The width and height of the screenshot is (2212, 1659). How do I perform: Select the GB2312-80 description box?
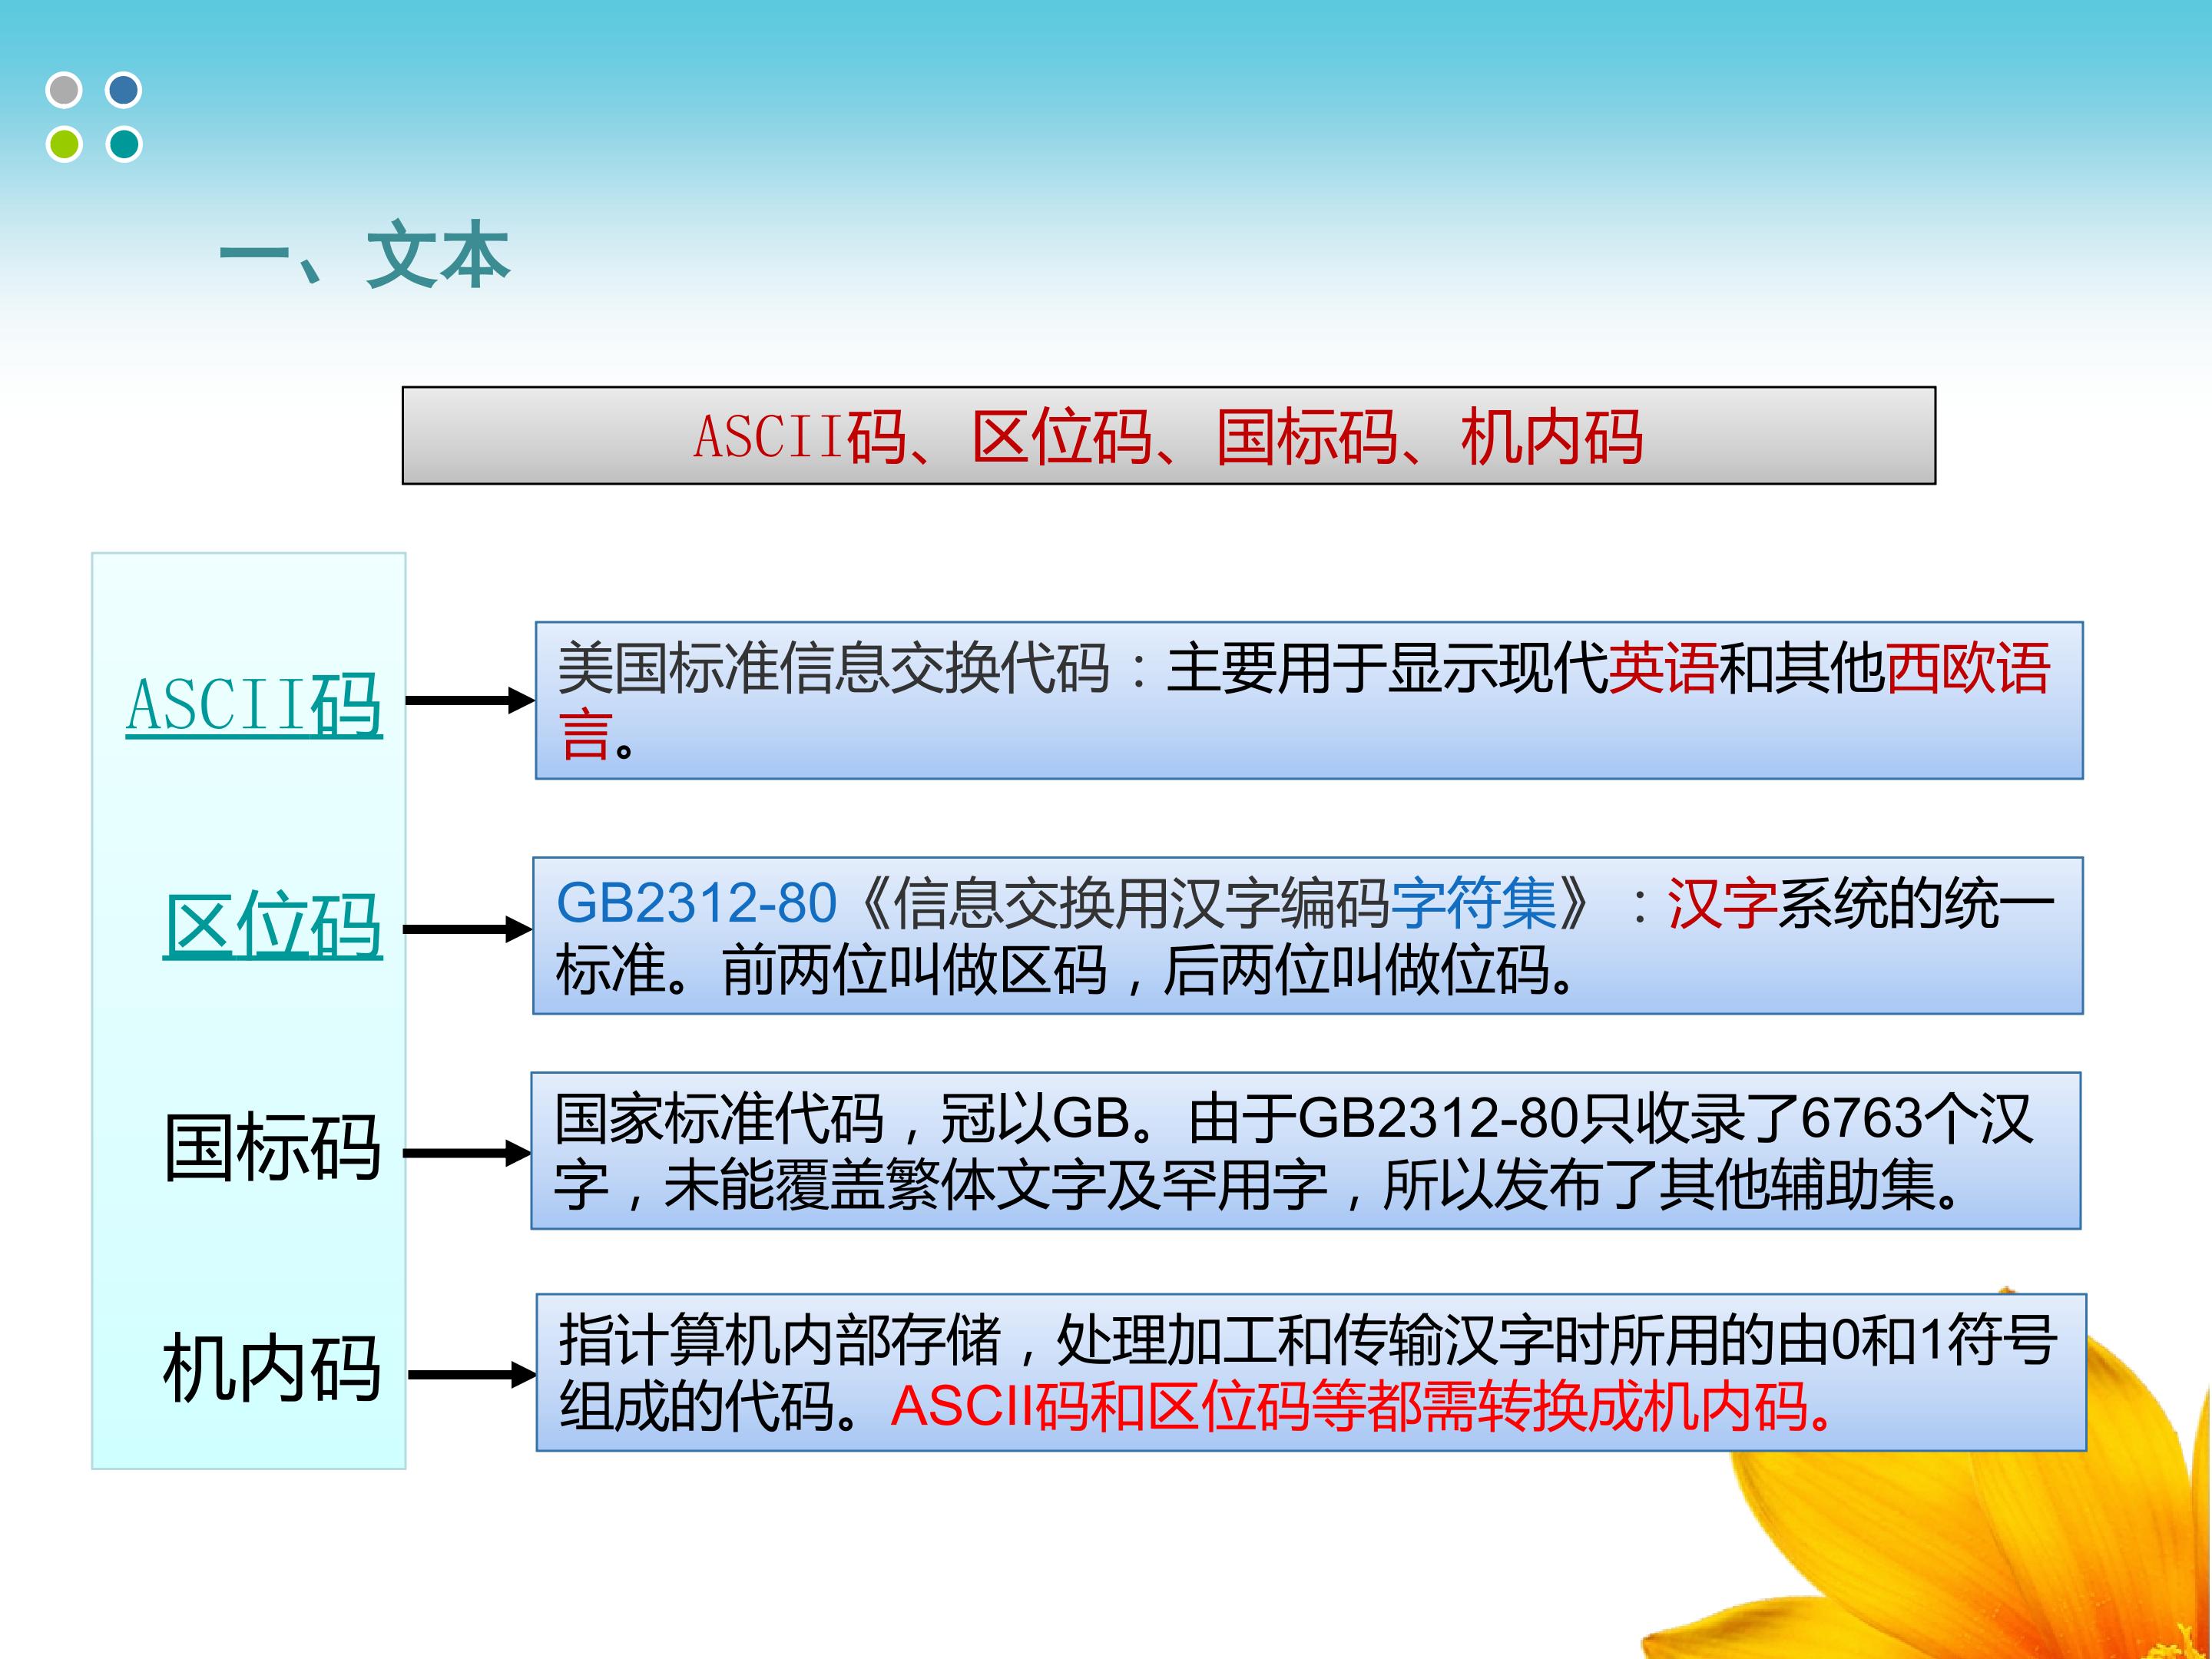[x=1308, y=935]
